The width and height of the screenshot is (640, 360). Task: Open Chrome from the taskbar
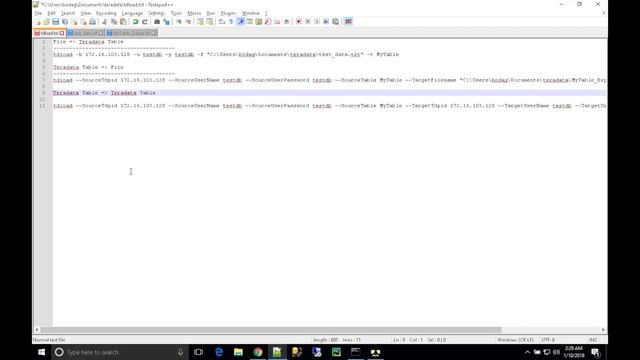pyautogui.click(x=258, y=352)
